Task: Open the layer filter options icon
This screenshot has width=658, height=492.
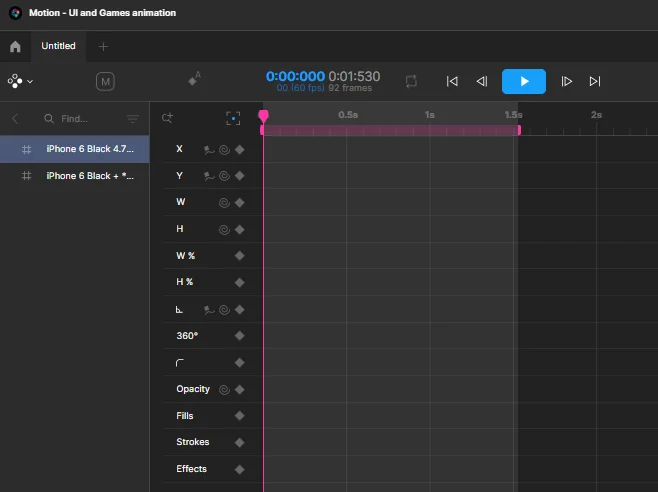Action: tap(133, 119)
